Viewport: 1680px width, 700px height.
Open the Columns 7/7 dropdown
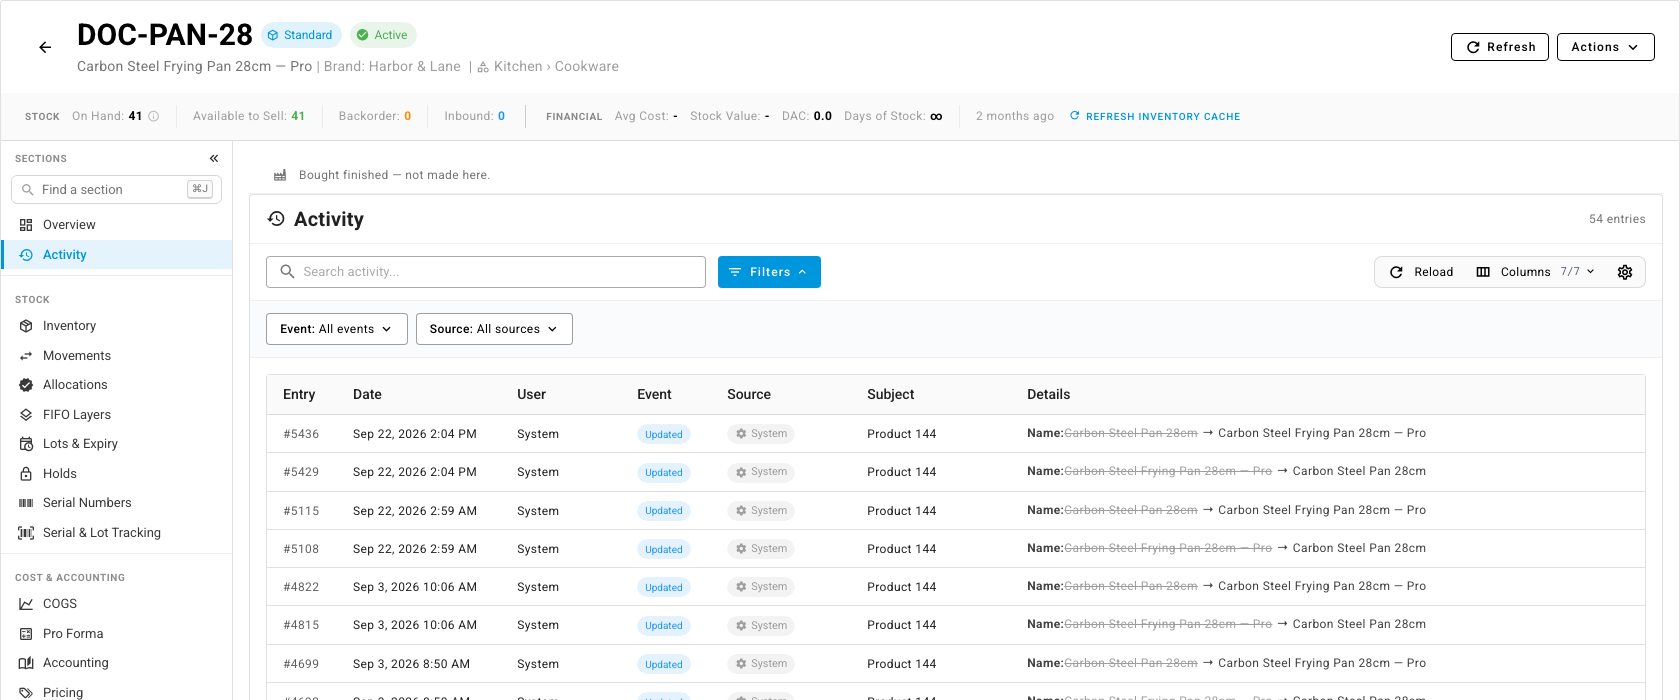point(1535,272)
